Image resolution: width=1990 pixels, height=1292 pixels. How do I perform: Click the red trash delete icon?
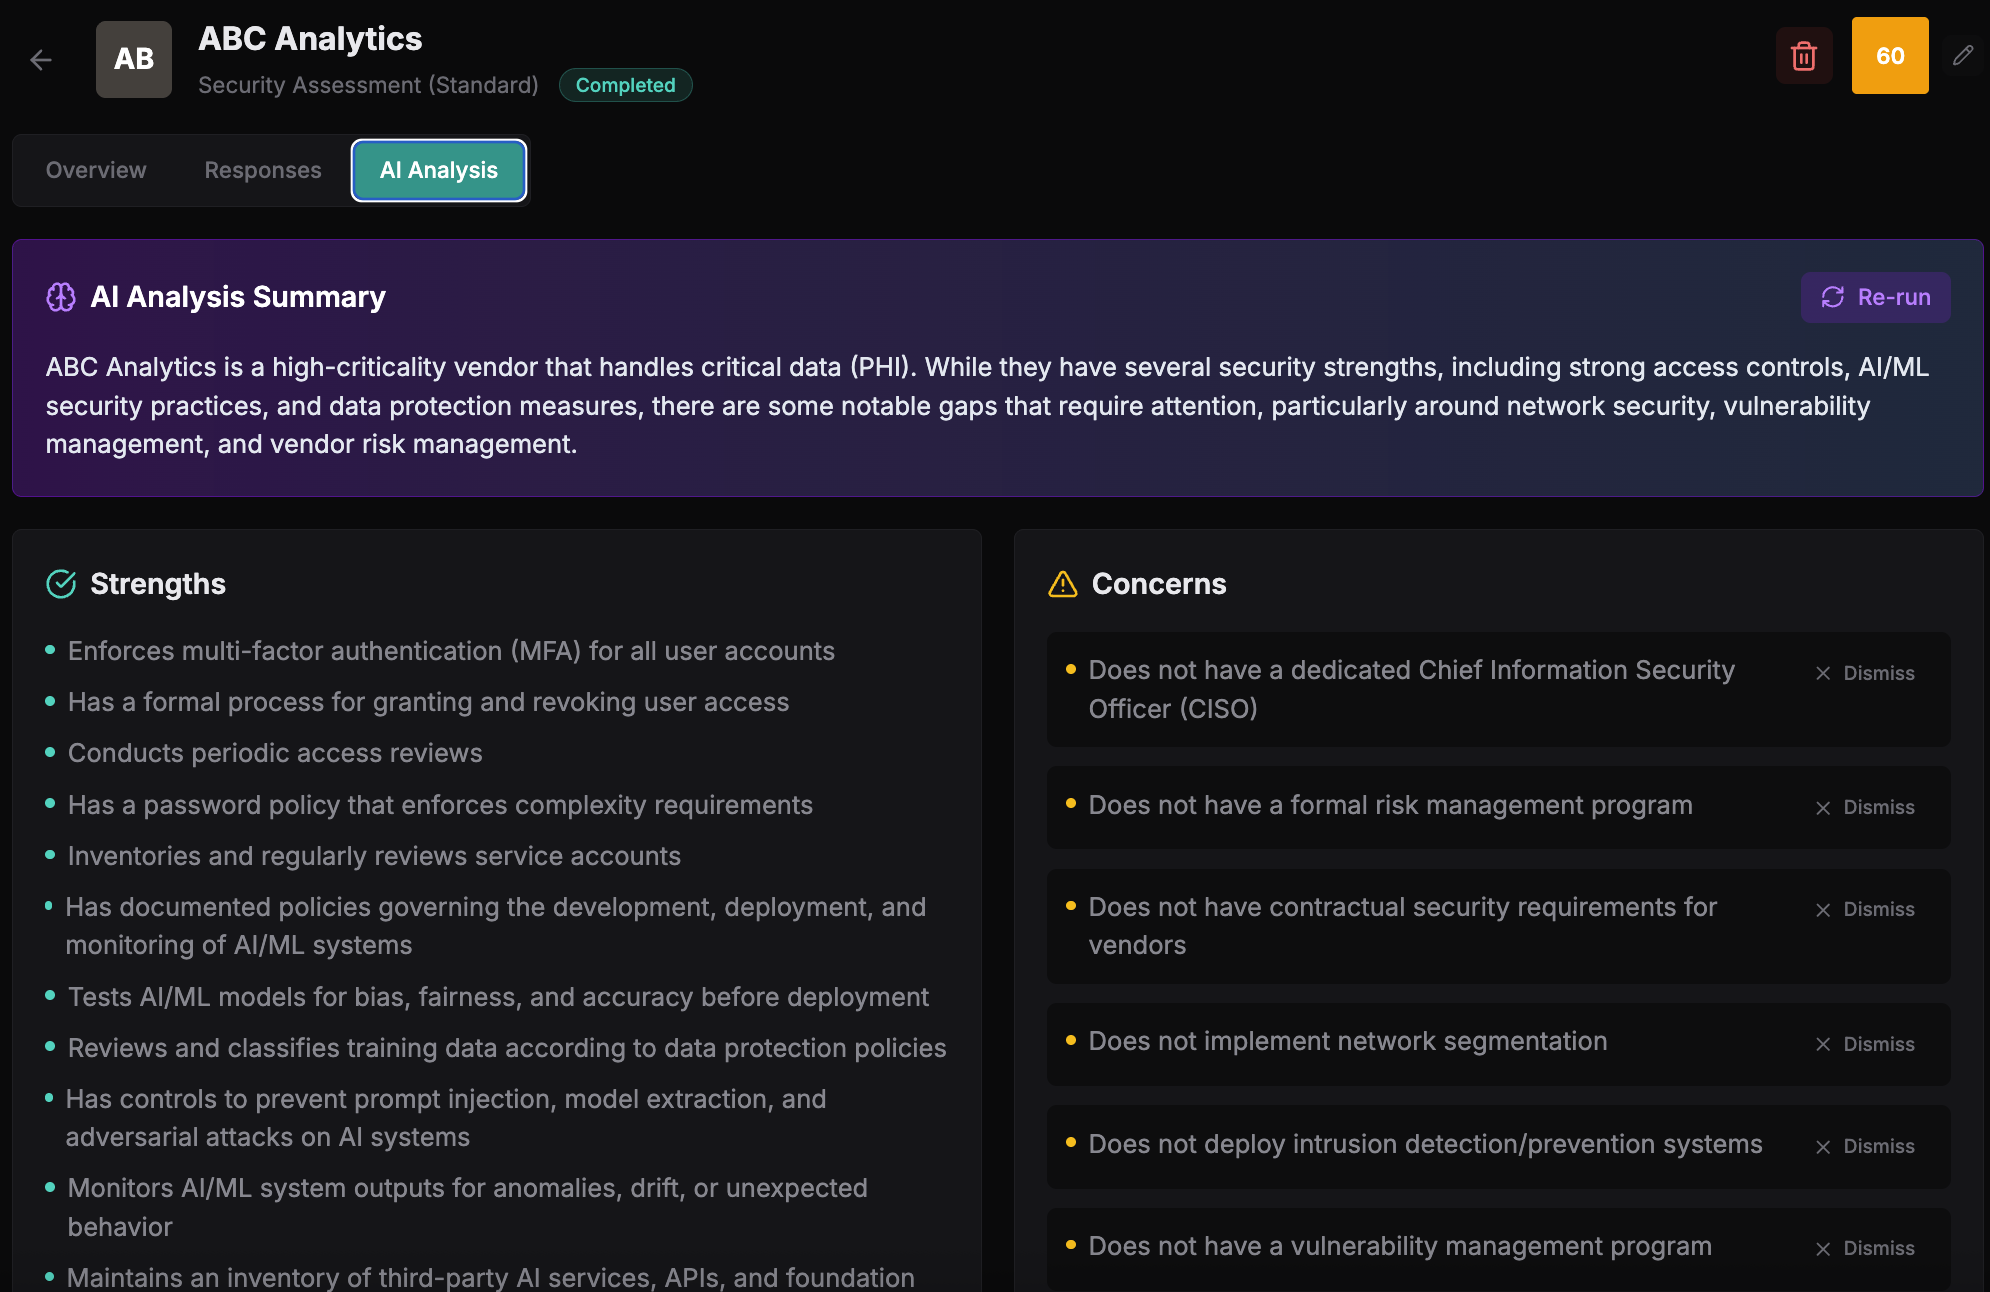tap(1804, 56)
